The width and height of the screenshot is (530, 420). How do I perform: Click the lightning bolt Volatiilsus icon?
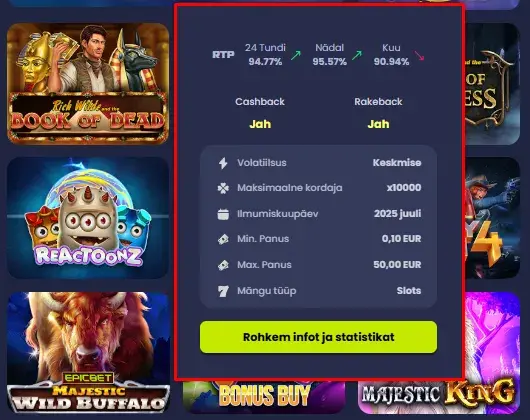point(223,163)
